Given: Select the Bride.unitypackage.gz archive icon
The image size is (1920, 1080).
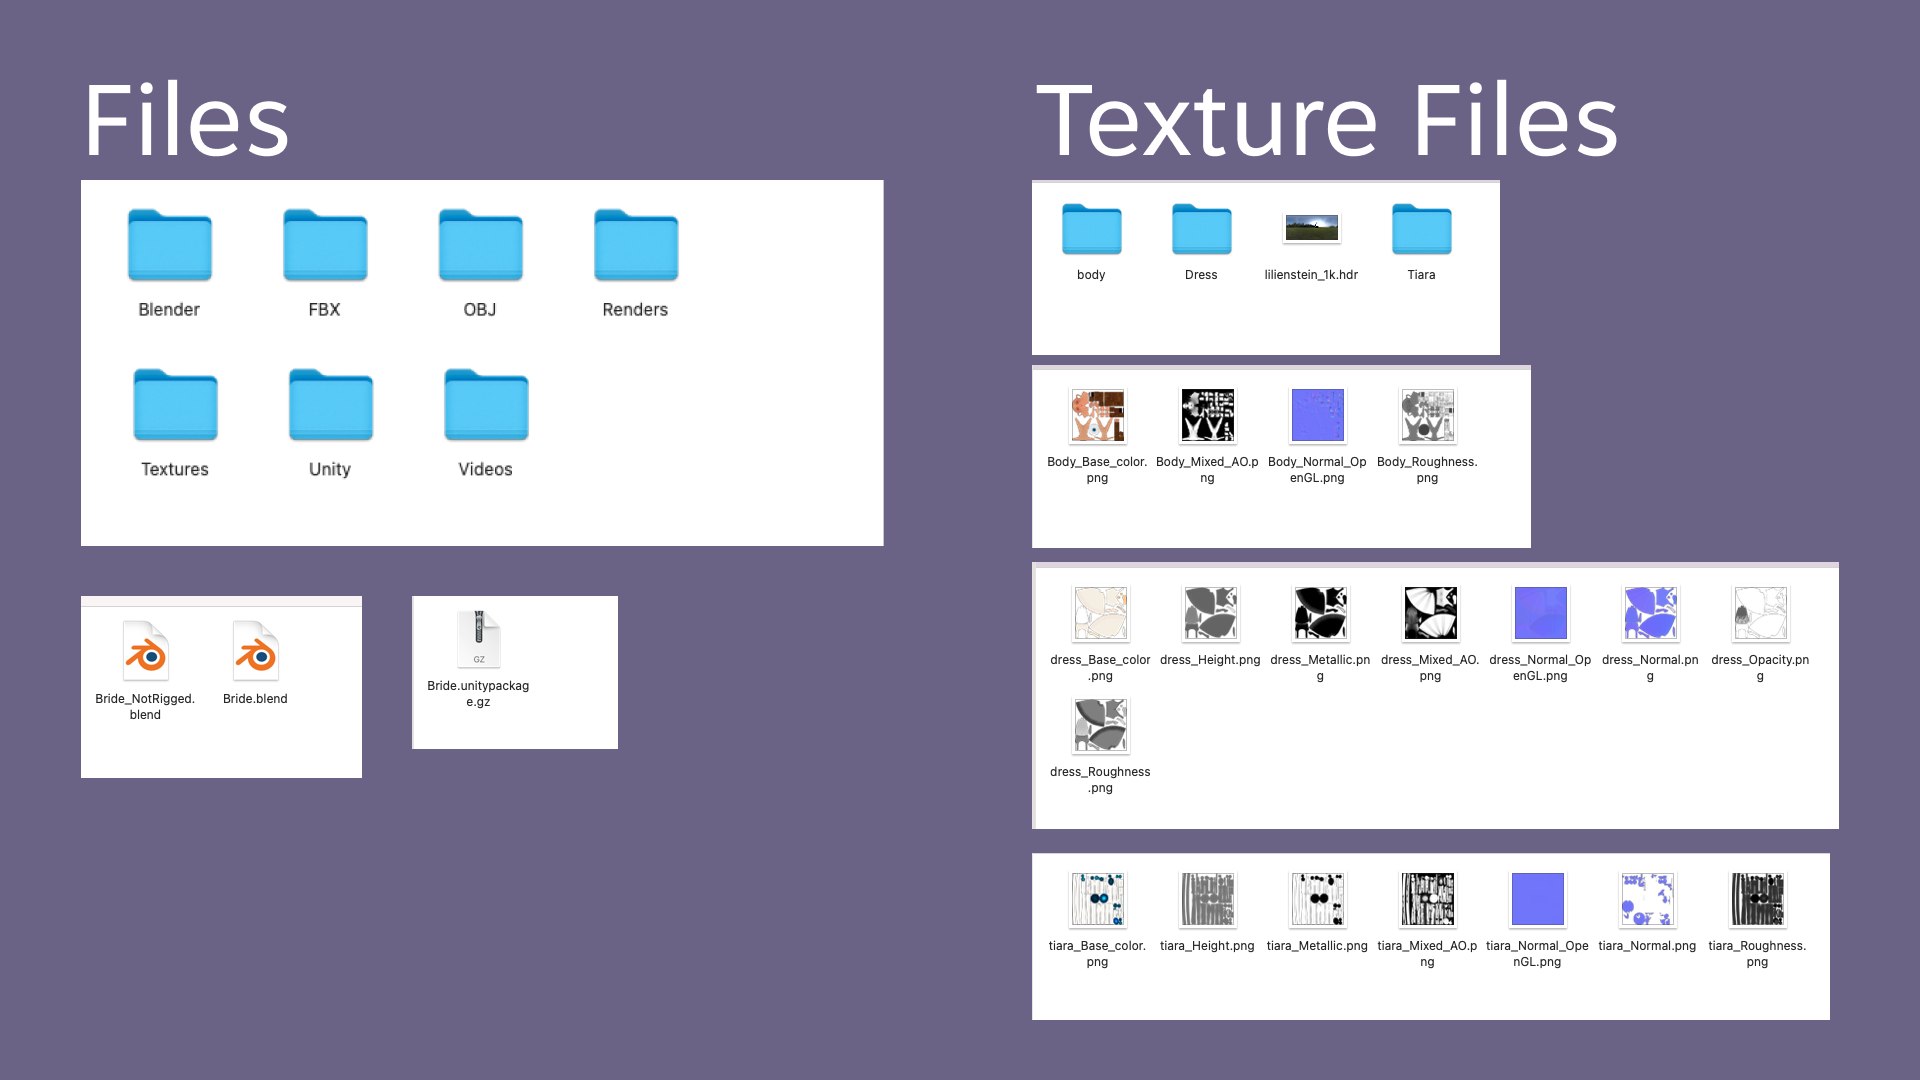Looking at the screenshot, I should (x=479, y=639).
